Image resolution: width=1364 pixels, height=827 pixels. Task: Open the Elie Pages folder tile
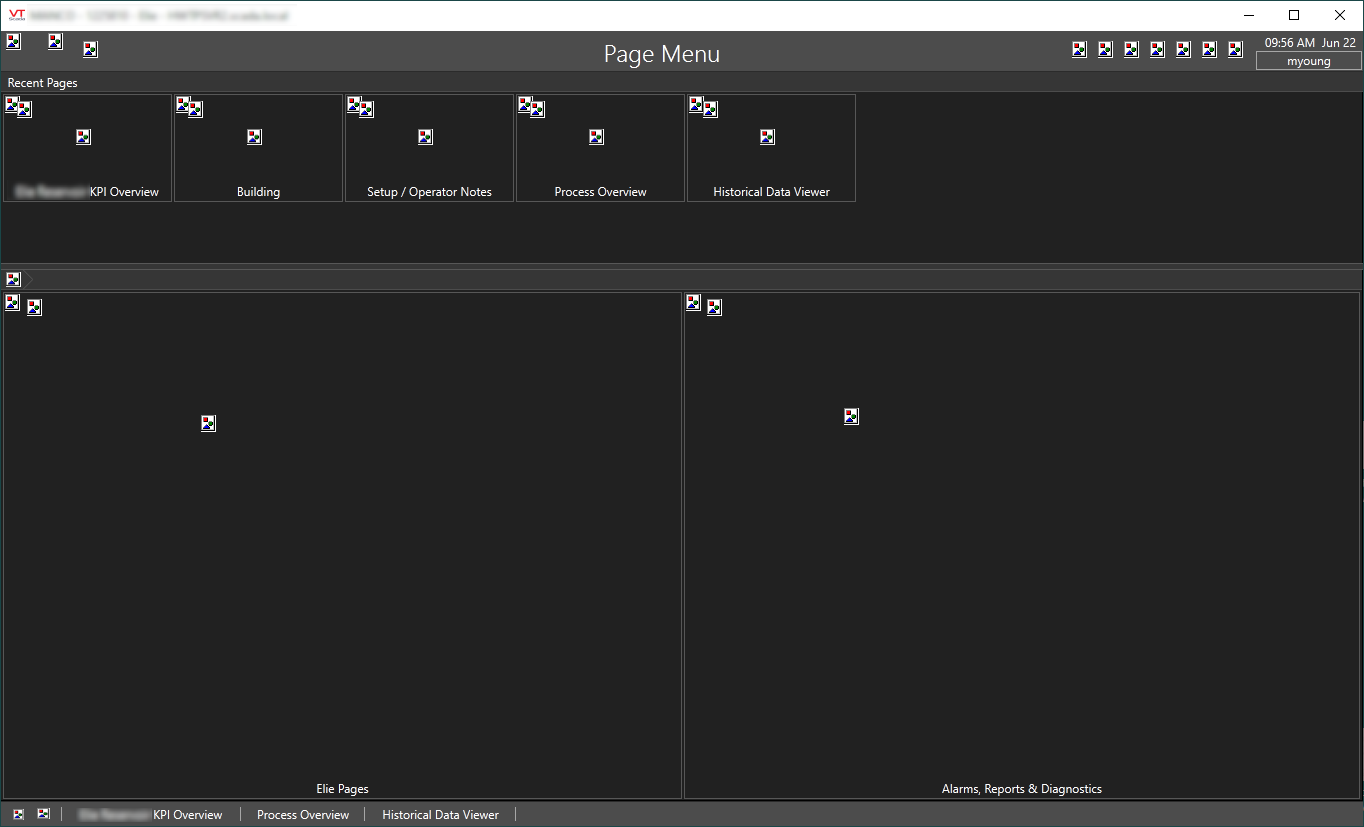tap(342, 545)
